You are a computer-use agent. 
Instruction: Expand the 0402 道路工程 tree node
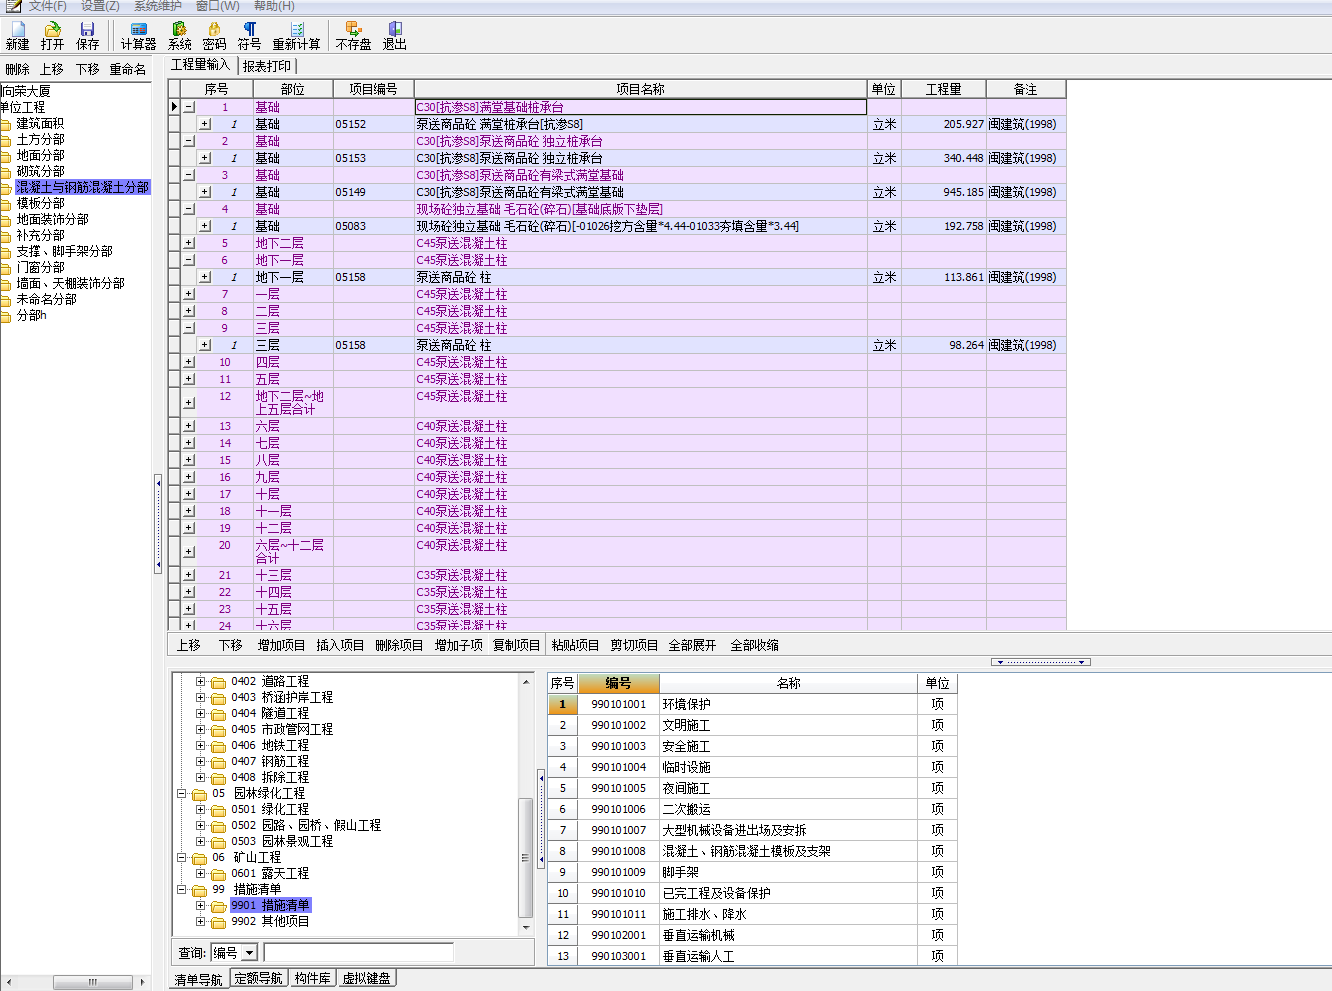(200, 682)
